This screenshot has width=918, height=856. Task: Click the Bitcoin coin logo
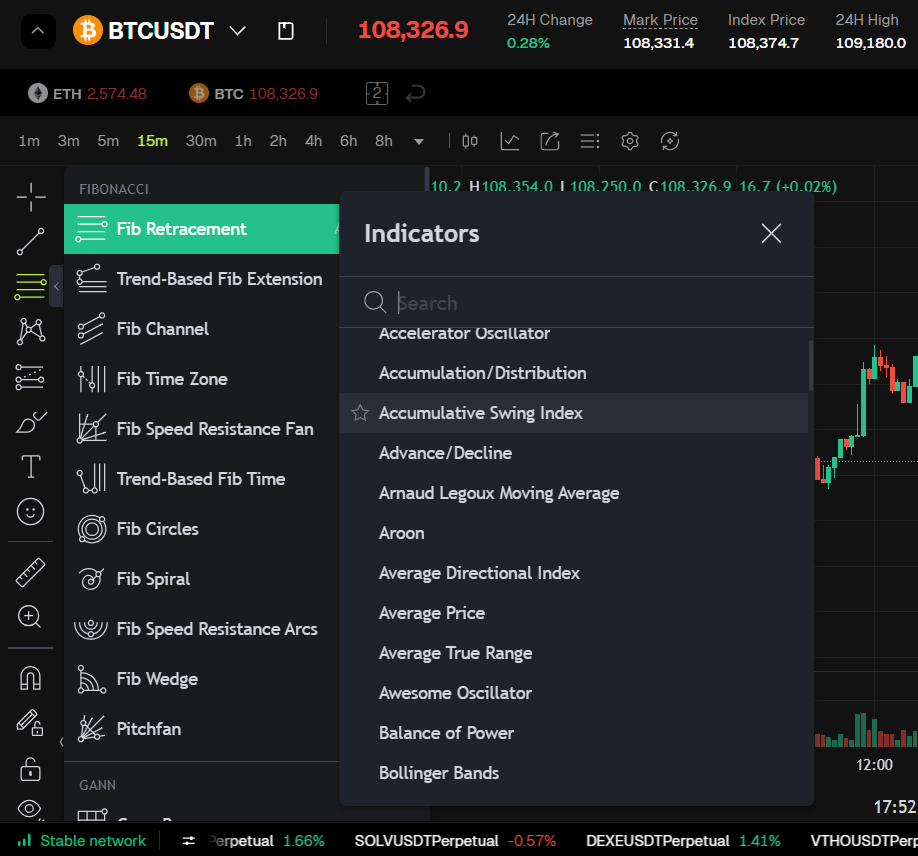(87, 30)
